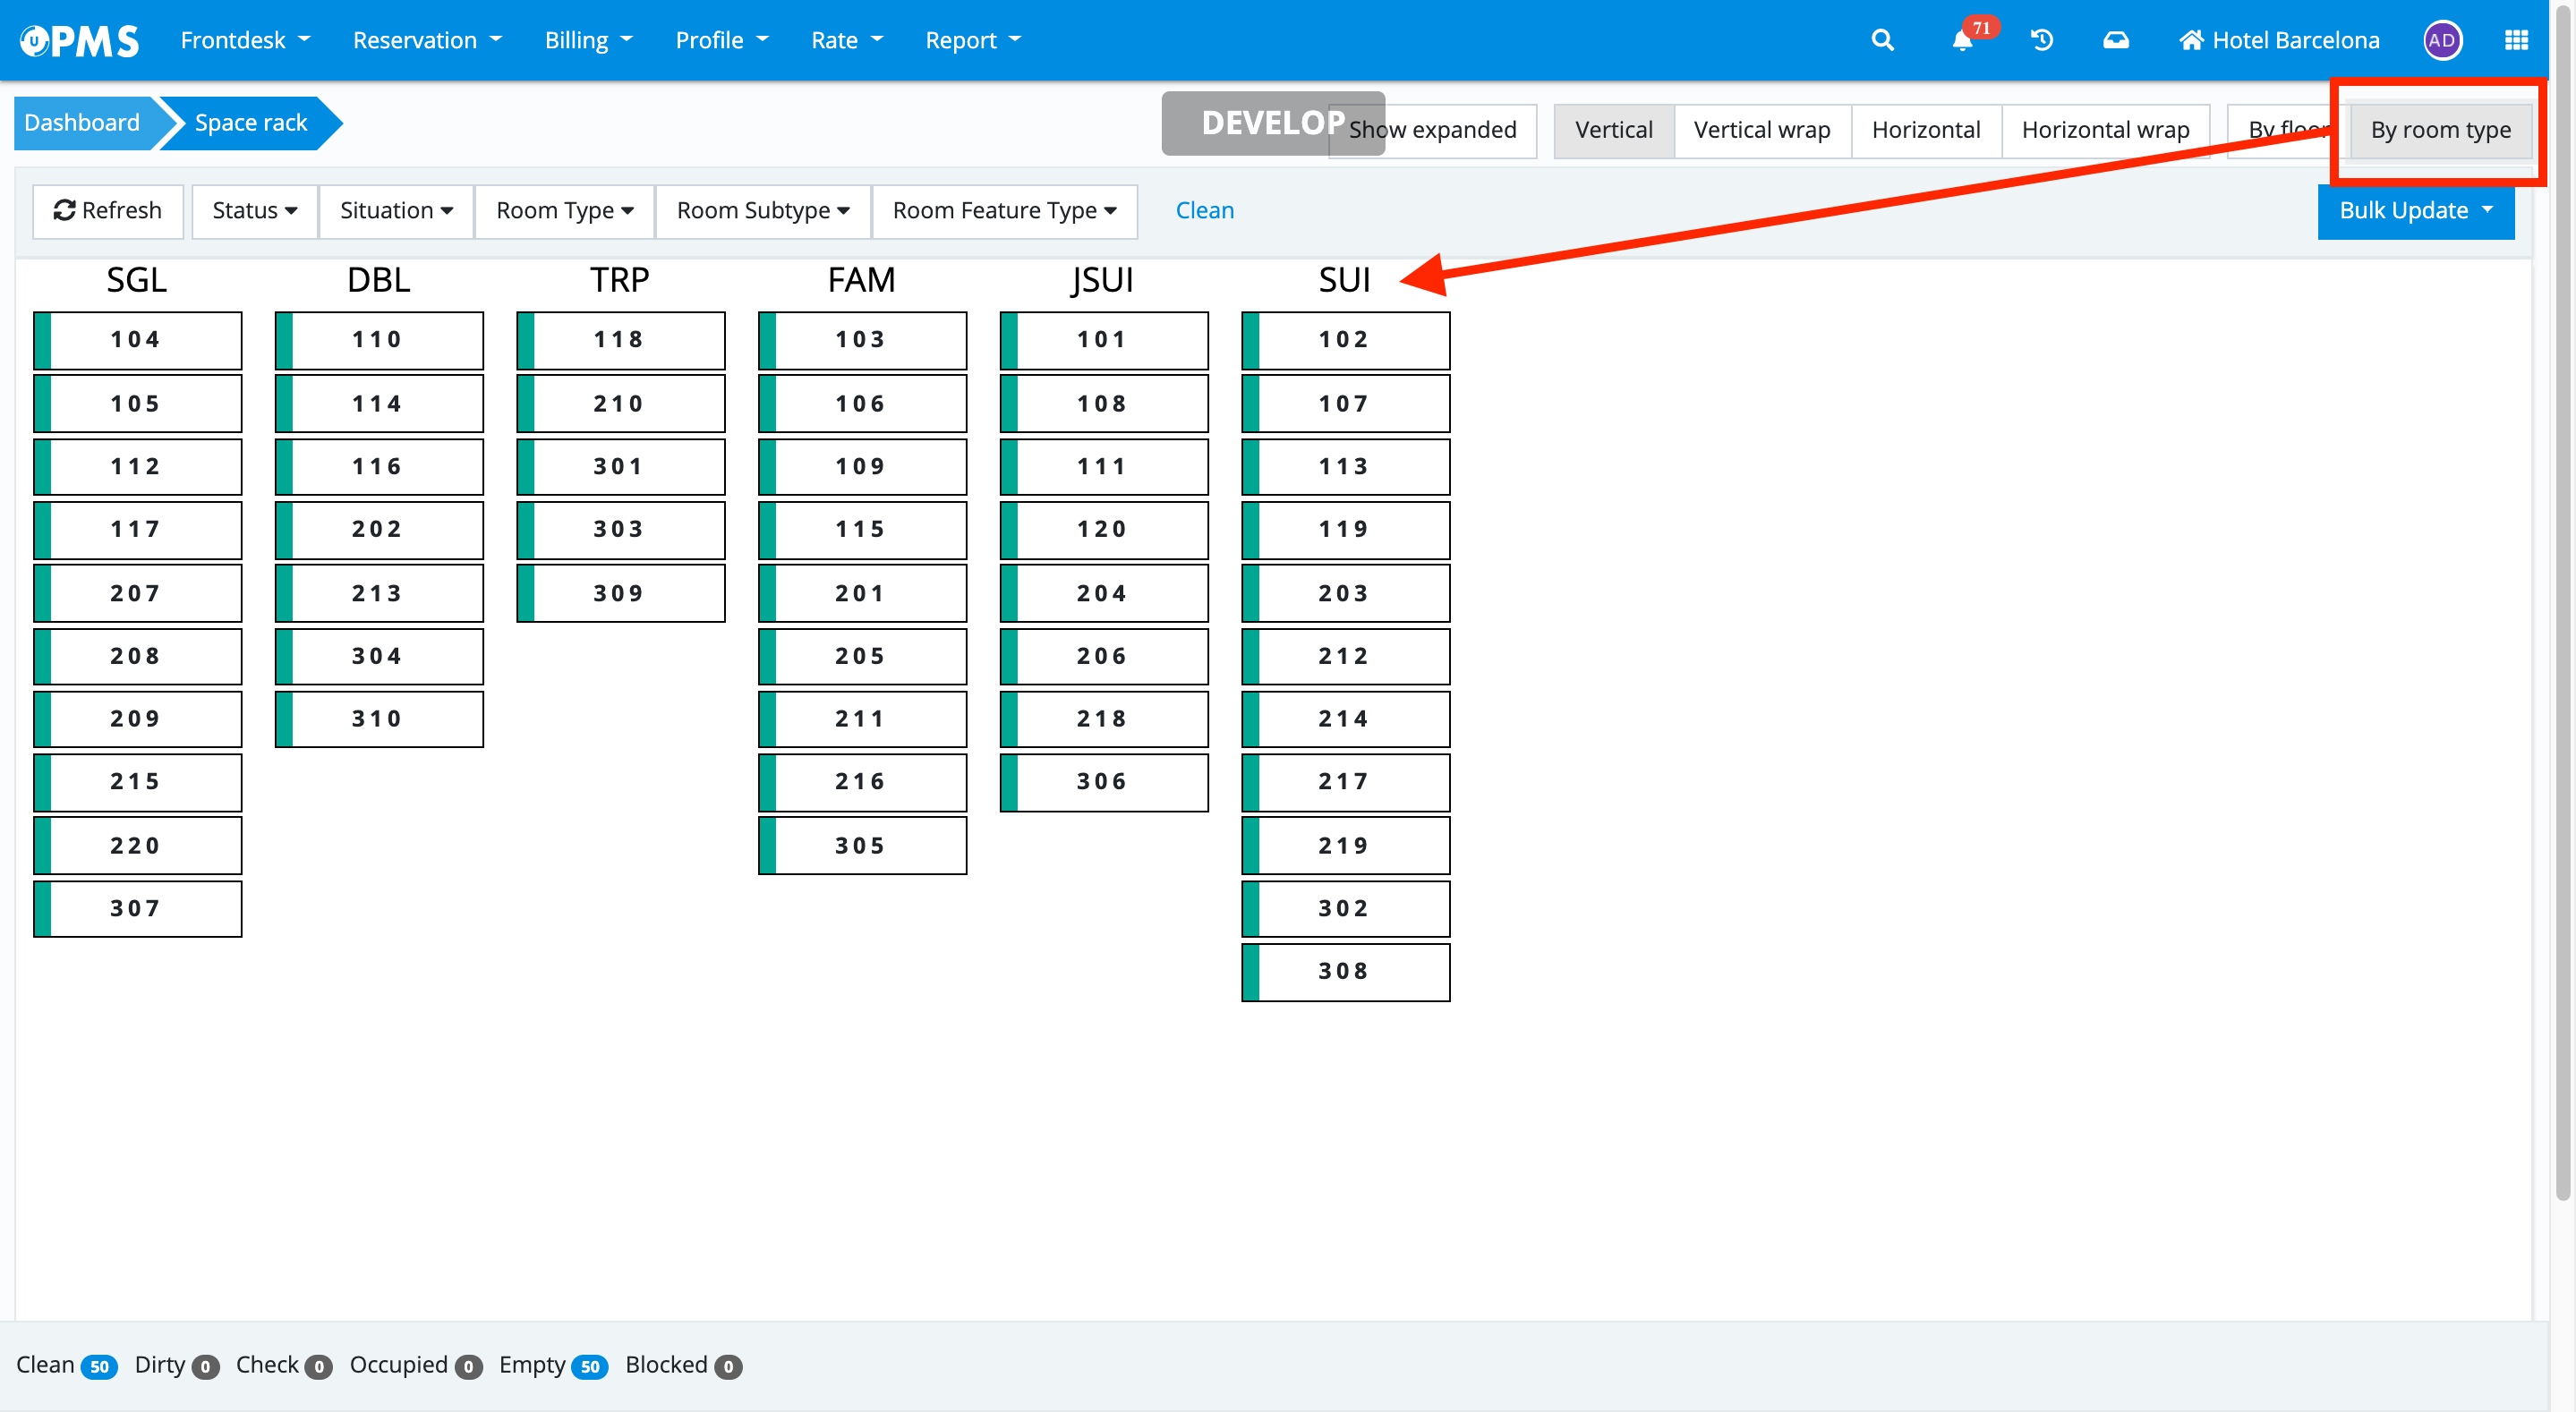
Task: Click the PMS logo
Action: pos(80,40)
